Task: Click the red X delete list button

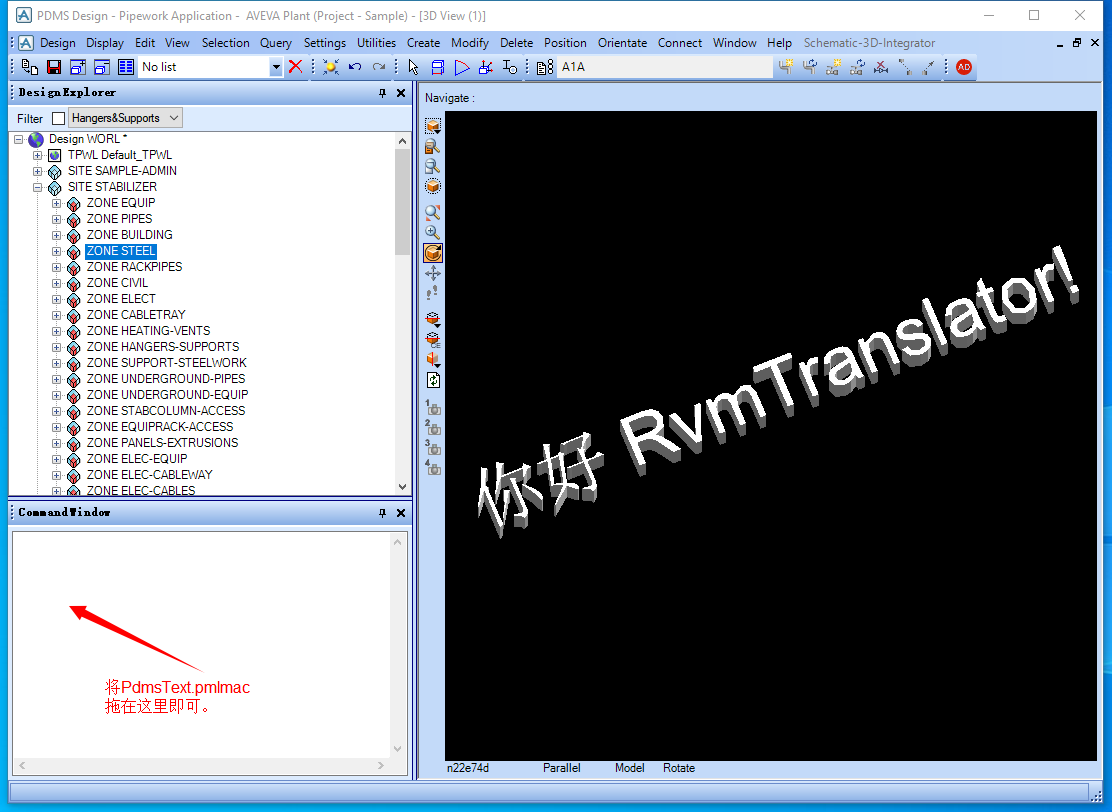Action: [296, 67]
